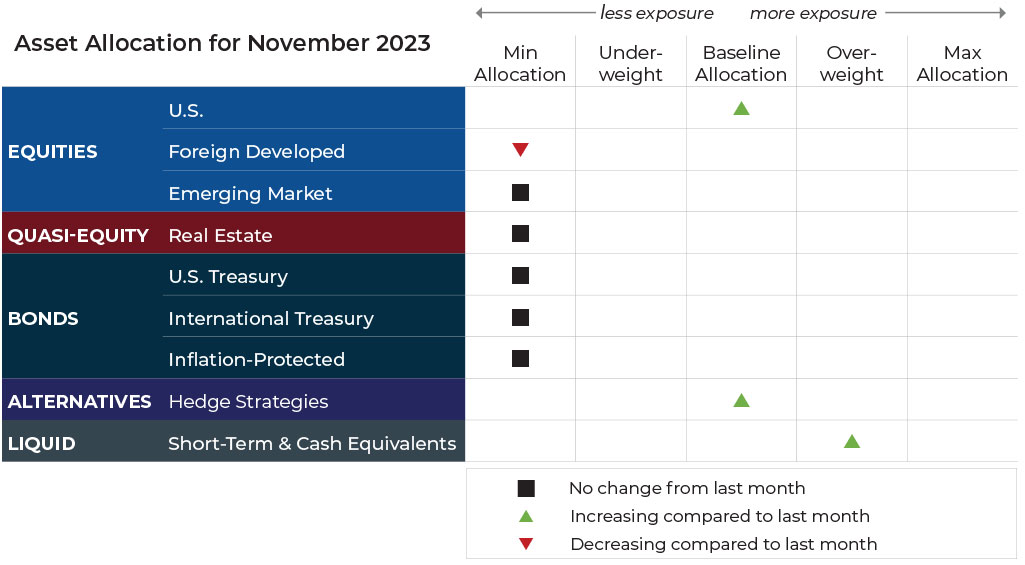Click the 'Foreign Developed' row label
The image size is (1025, 565).
(256, 152)
